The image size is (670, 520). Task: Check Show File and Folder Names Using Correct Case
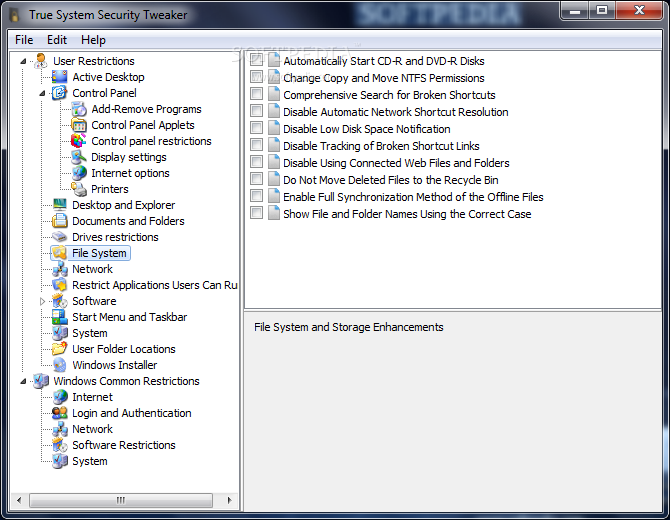[x=256, y=213]
